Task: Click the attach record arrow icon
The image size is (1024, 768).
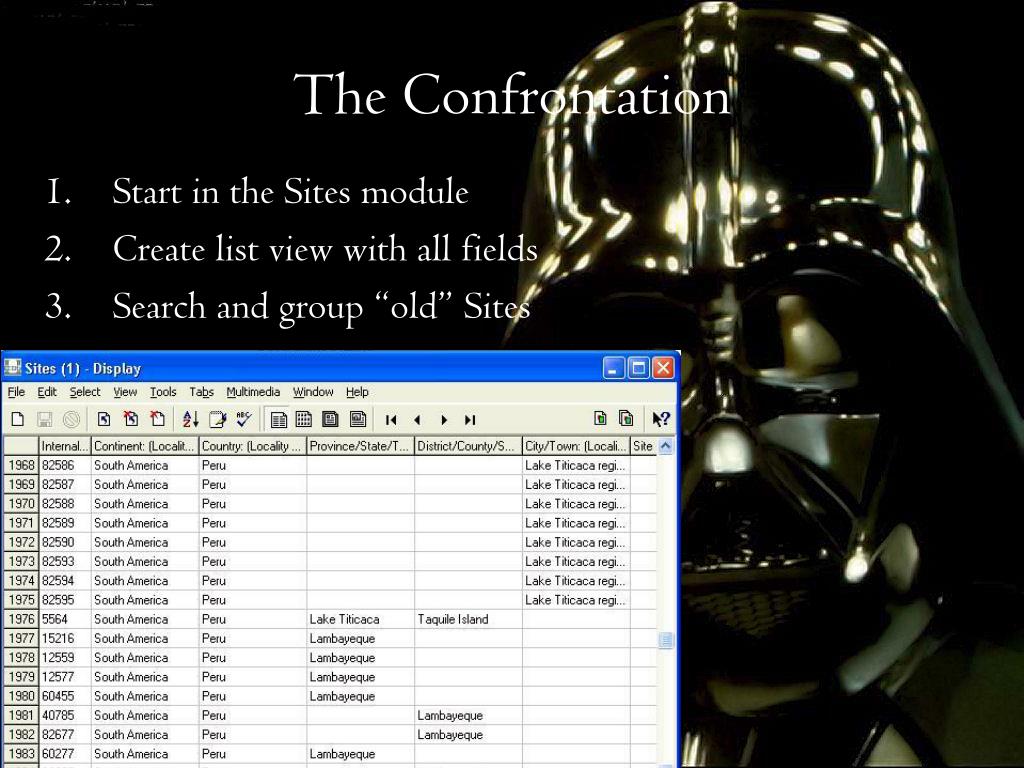Action: pyautogui.click(x=104, y=419)
